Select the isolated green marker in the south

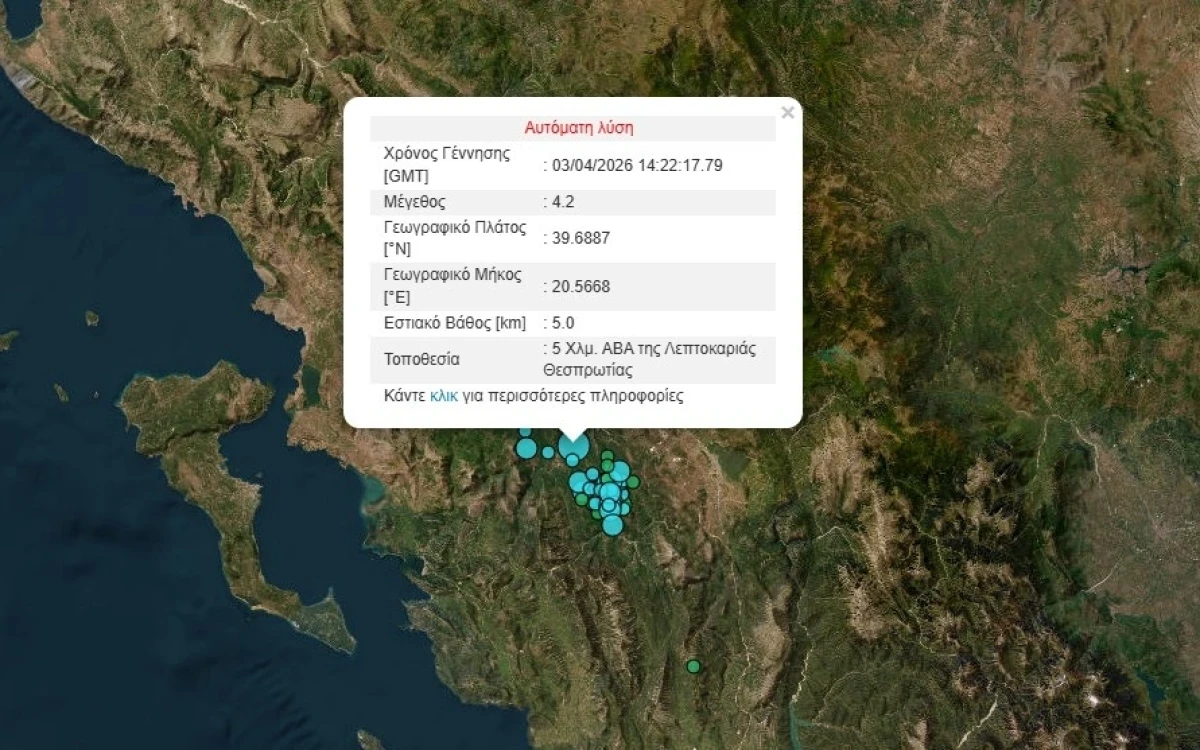[693, 666]
